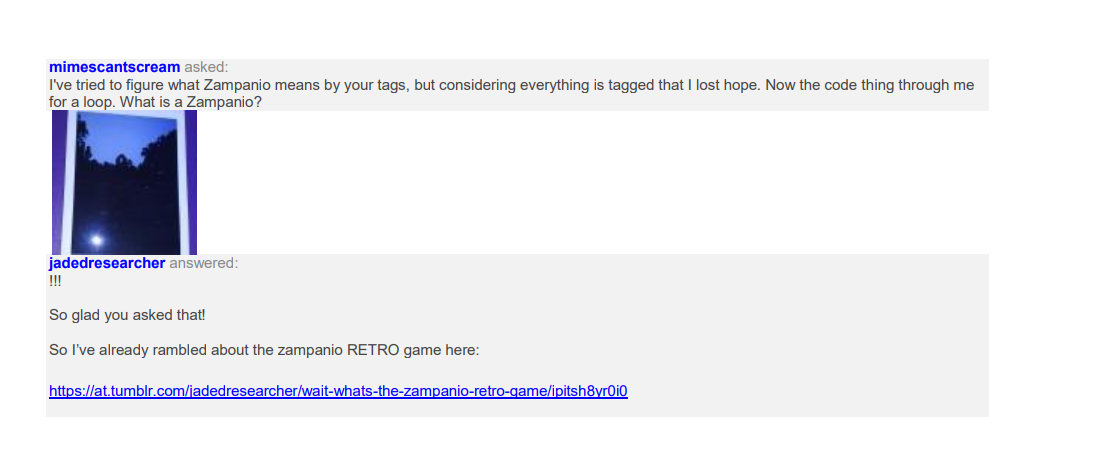
Task: Click the line starting "So I've already rambled"
Action: pos(264,350)
